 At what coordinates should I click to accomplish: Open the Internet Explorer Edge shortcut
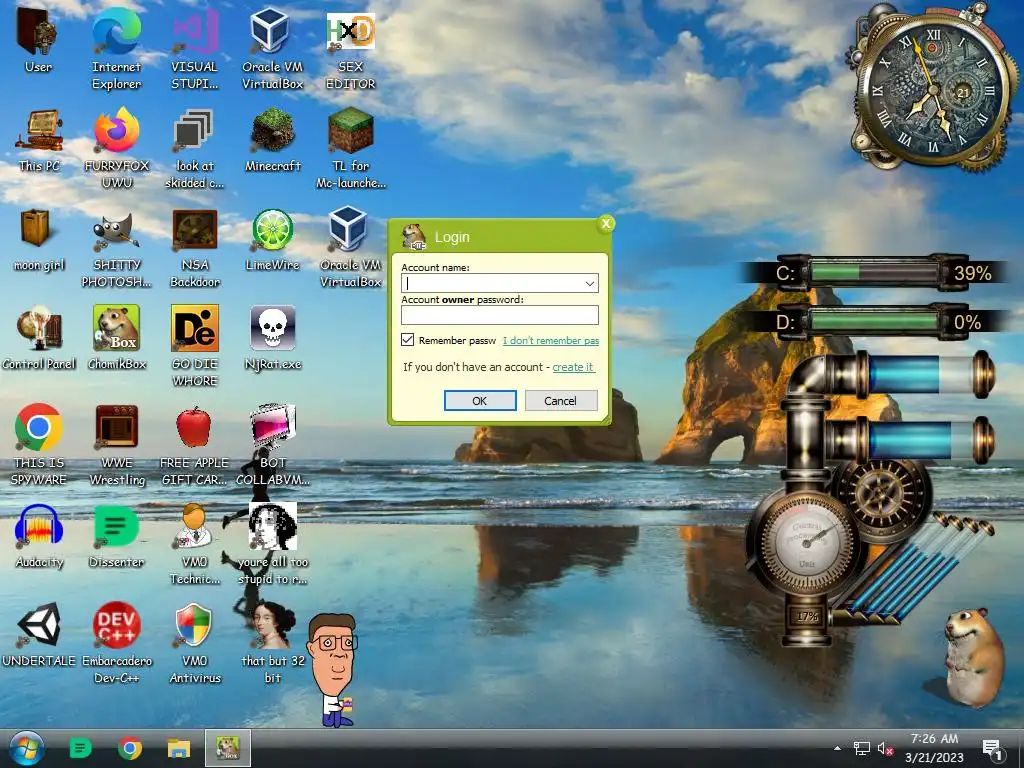[x=116, y=50]
